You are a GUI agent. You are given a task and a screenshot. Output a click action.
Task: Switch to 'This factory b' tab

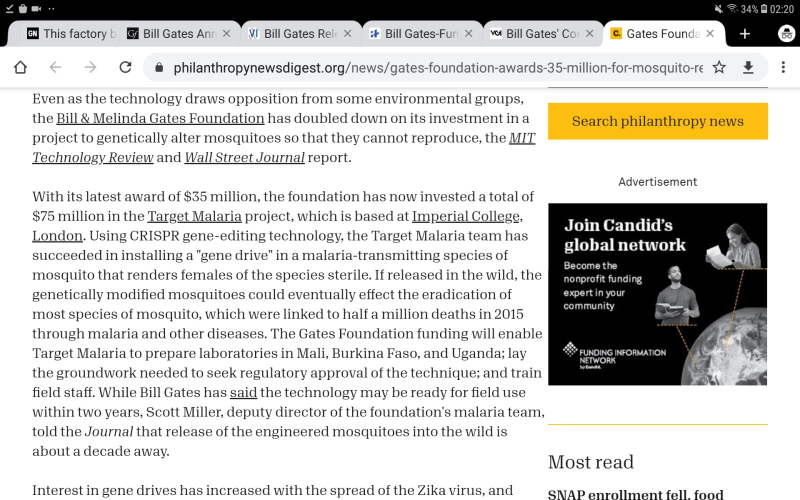[70, 34]
